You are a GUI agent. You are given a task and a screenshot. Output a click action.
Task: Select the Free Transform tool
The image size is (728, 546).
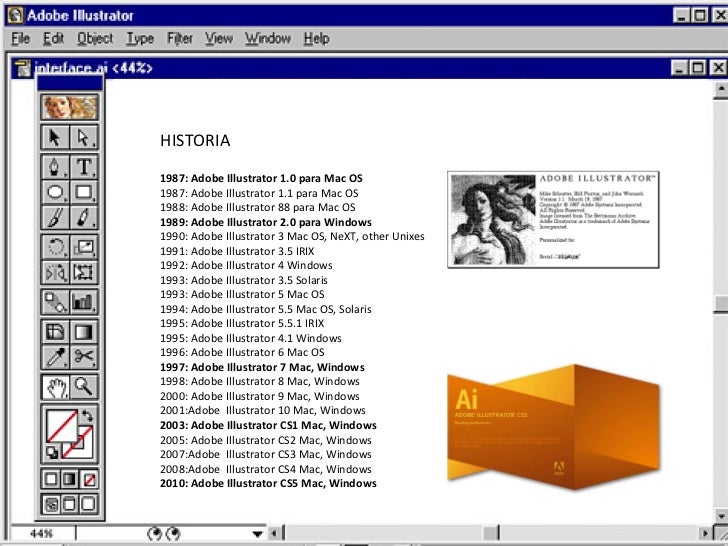(84, 272)
